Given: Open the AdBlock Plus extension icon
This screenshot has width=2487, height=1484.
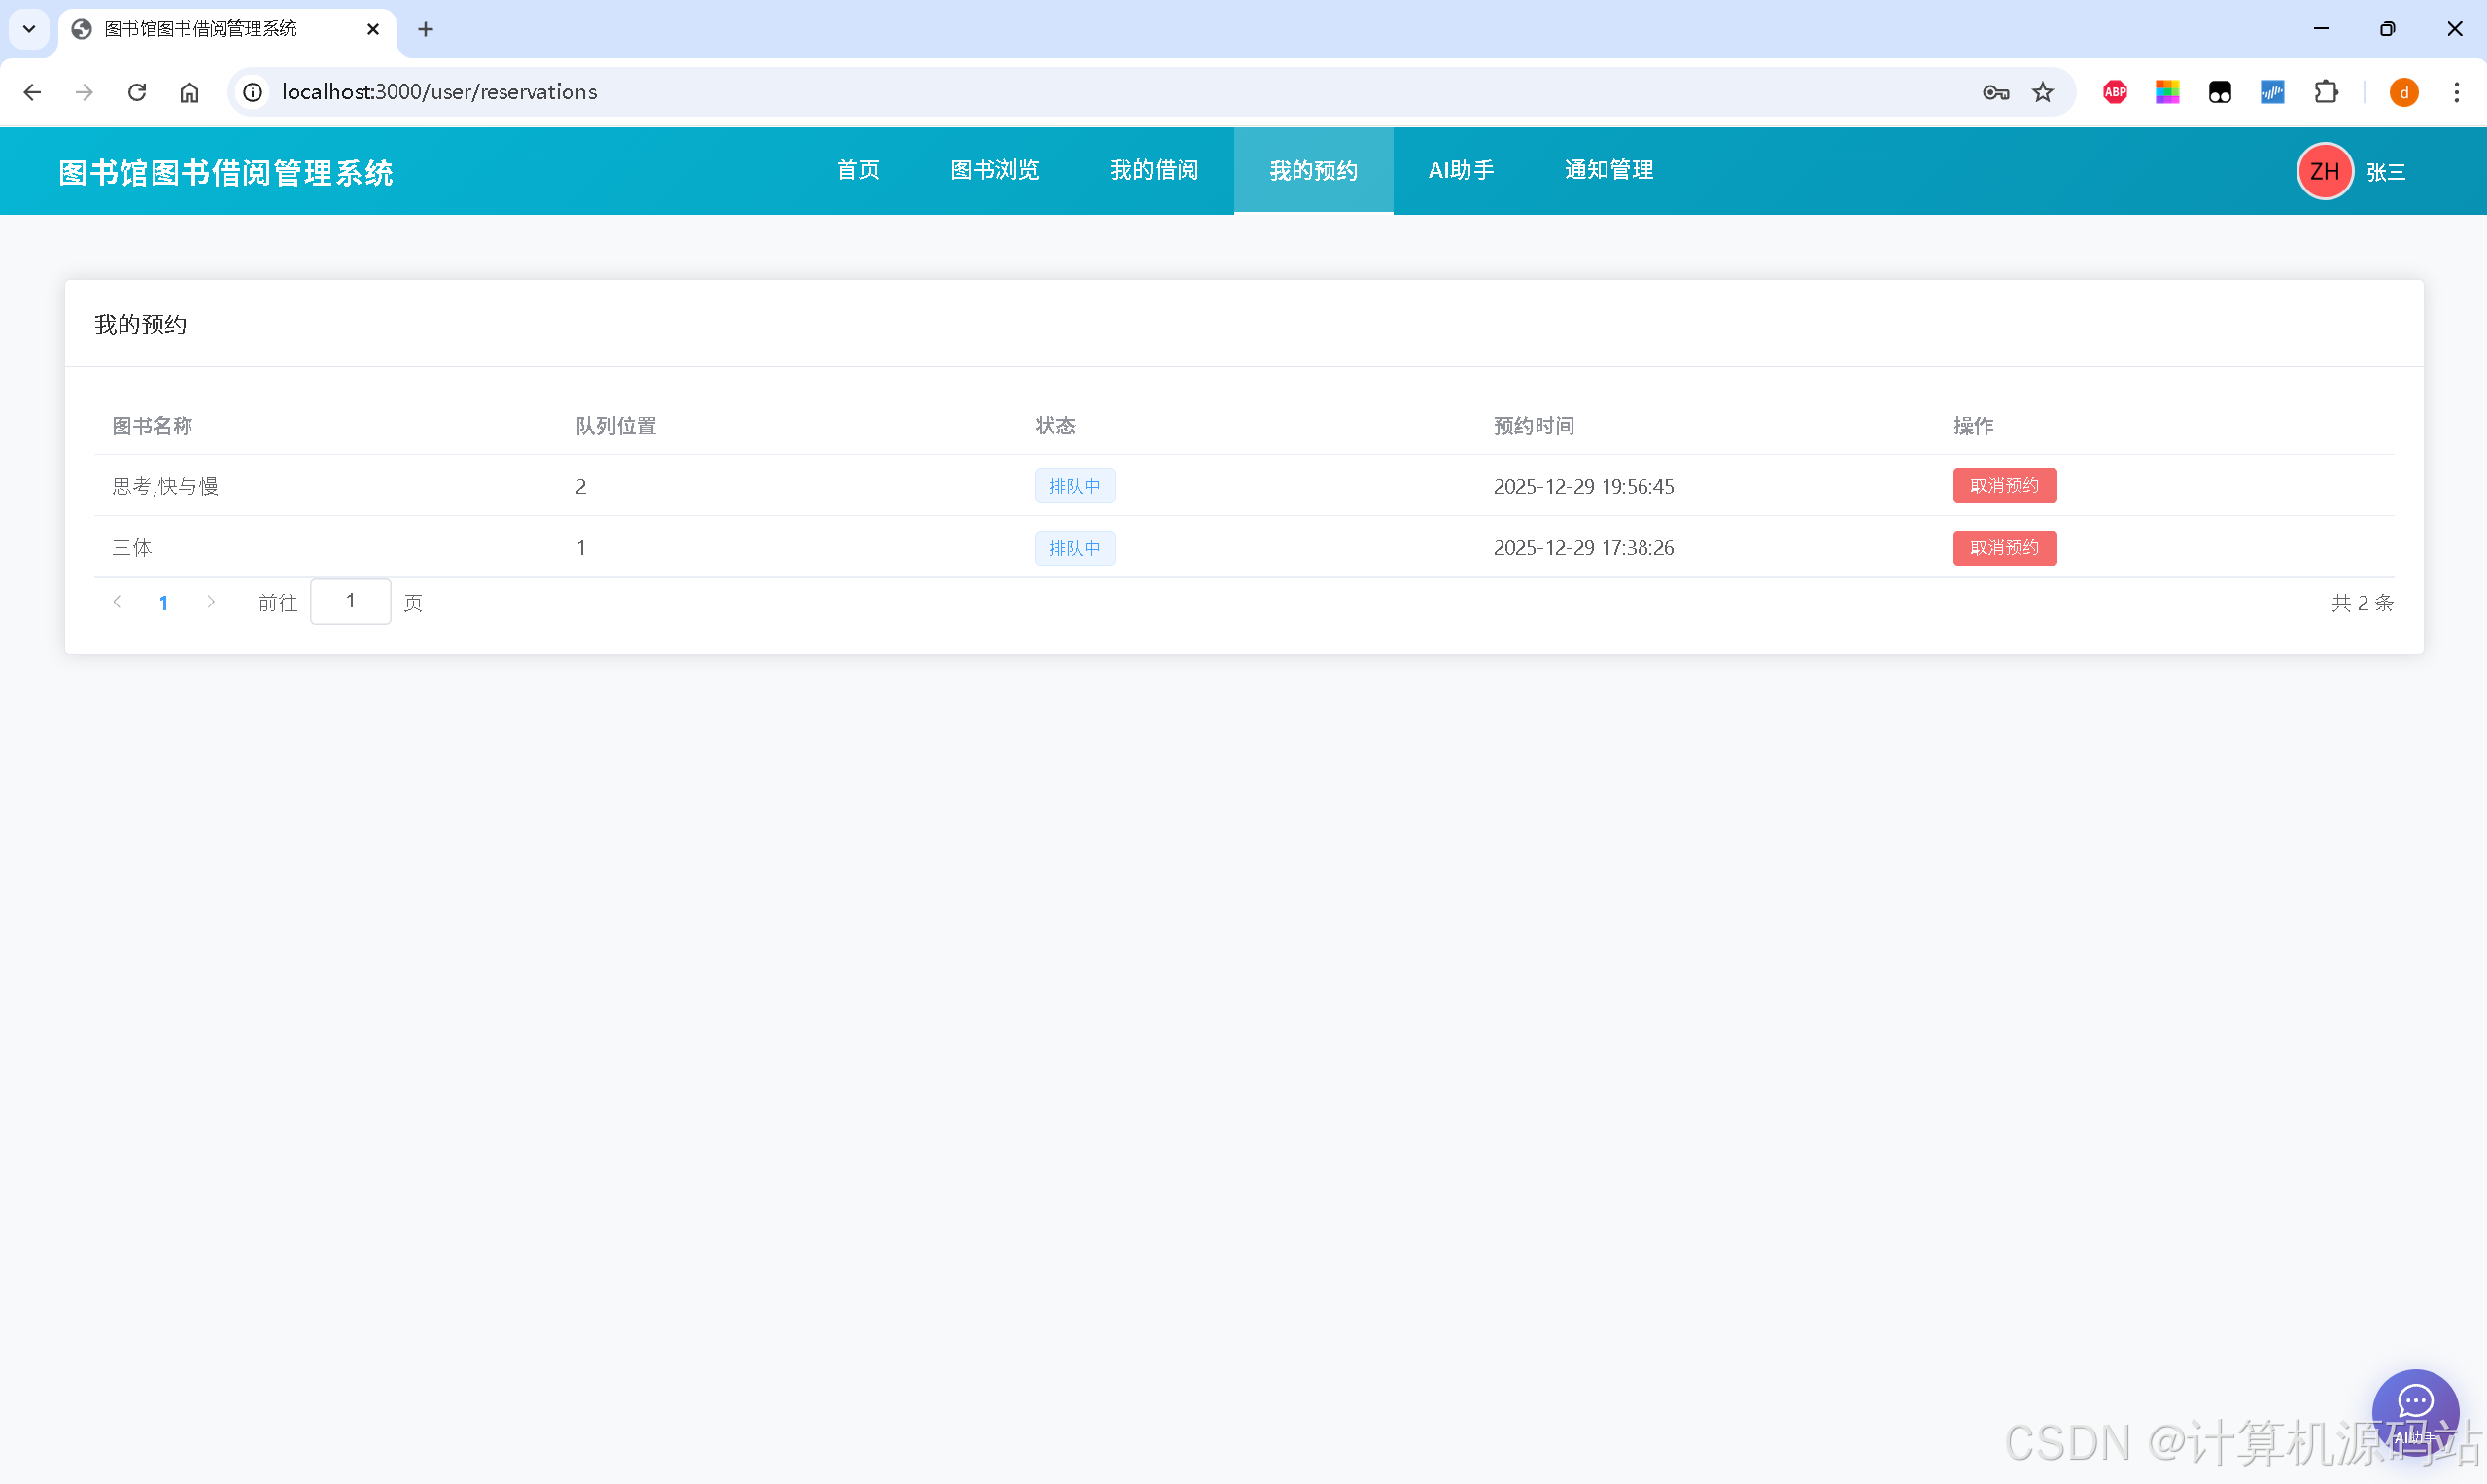Looking at the screenshot, I should pyautogui.click(x=2114, y=92).
